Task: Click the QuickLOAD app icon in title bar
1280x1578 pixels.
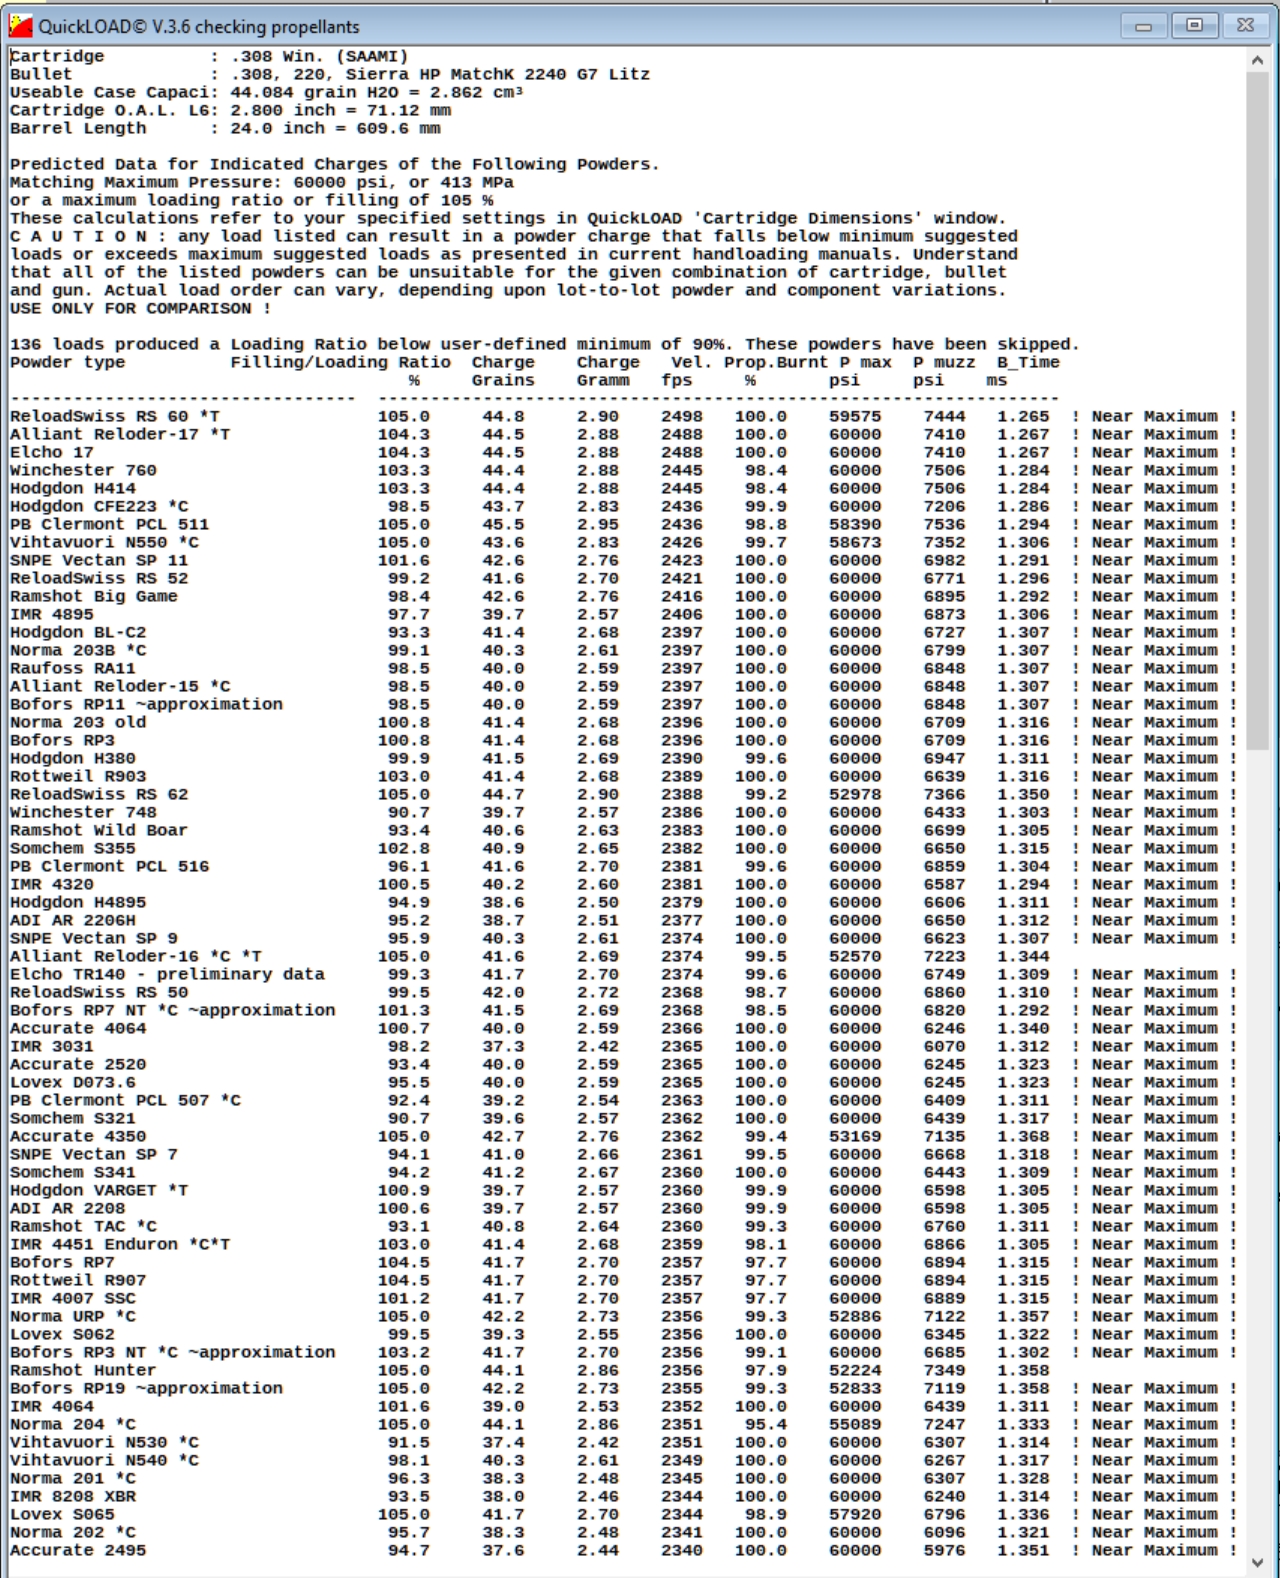Action: coord(20,26)
